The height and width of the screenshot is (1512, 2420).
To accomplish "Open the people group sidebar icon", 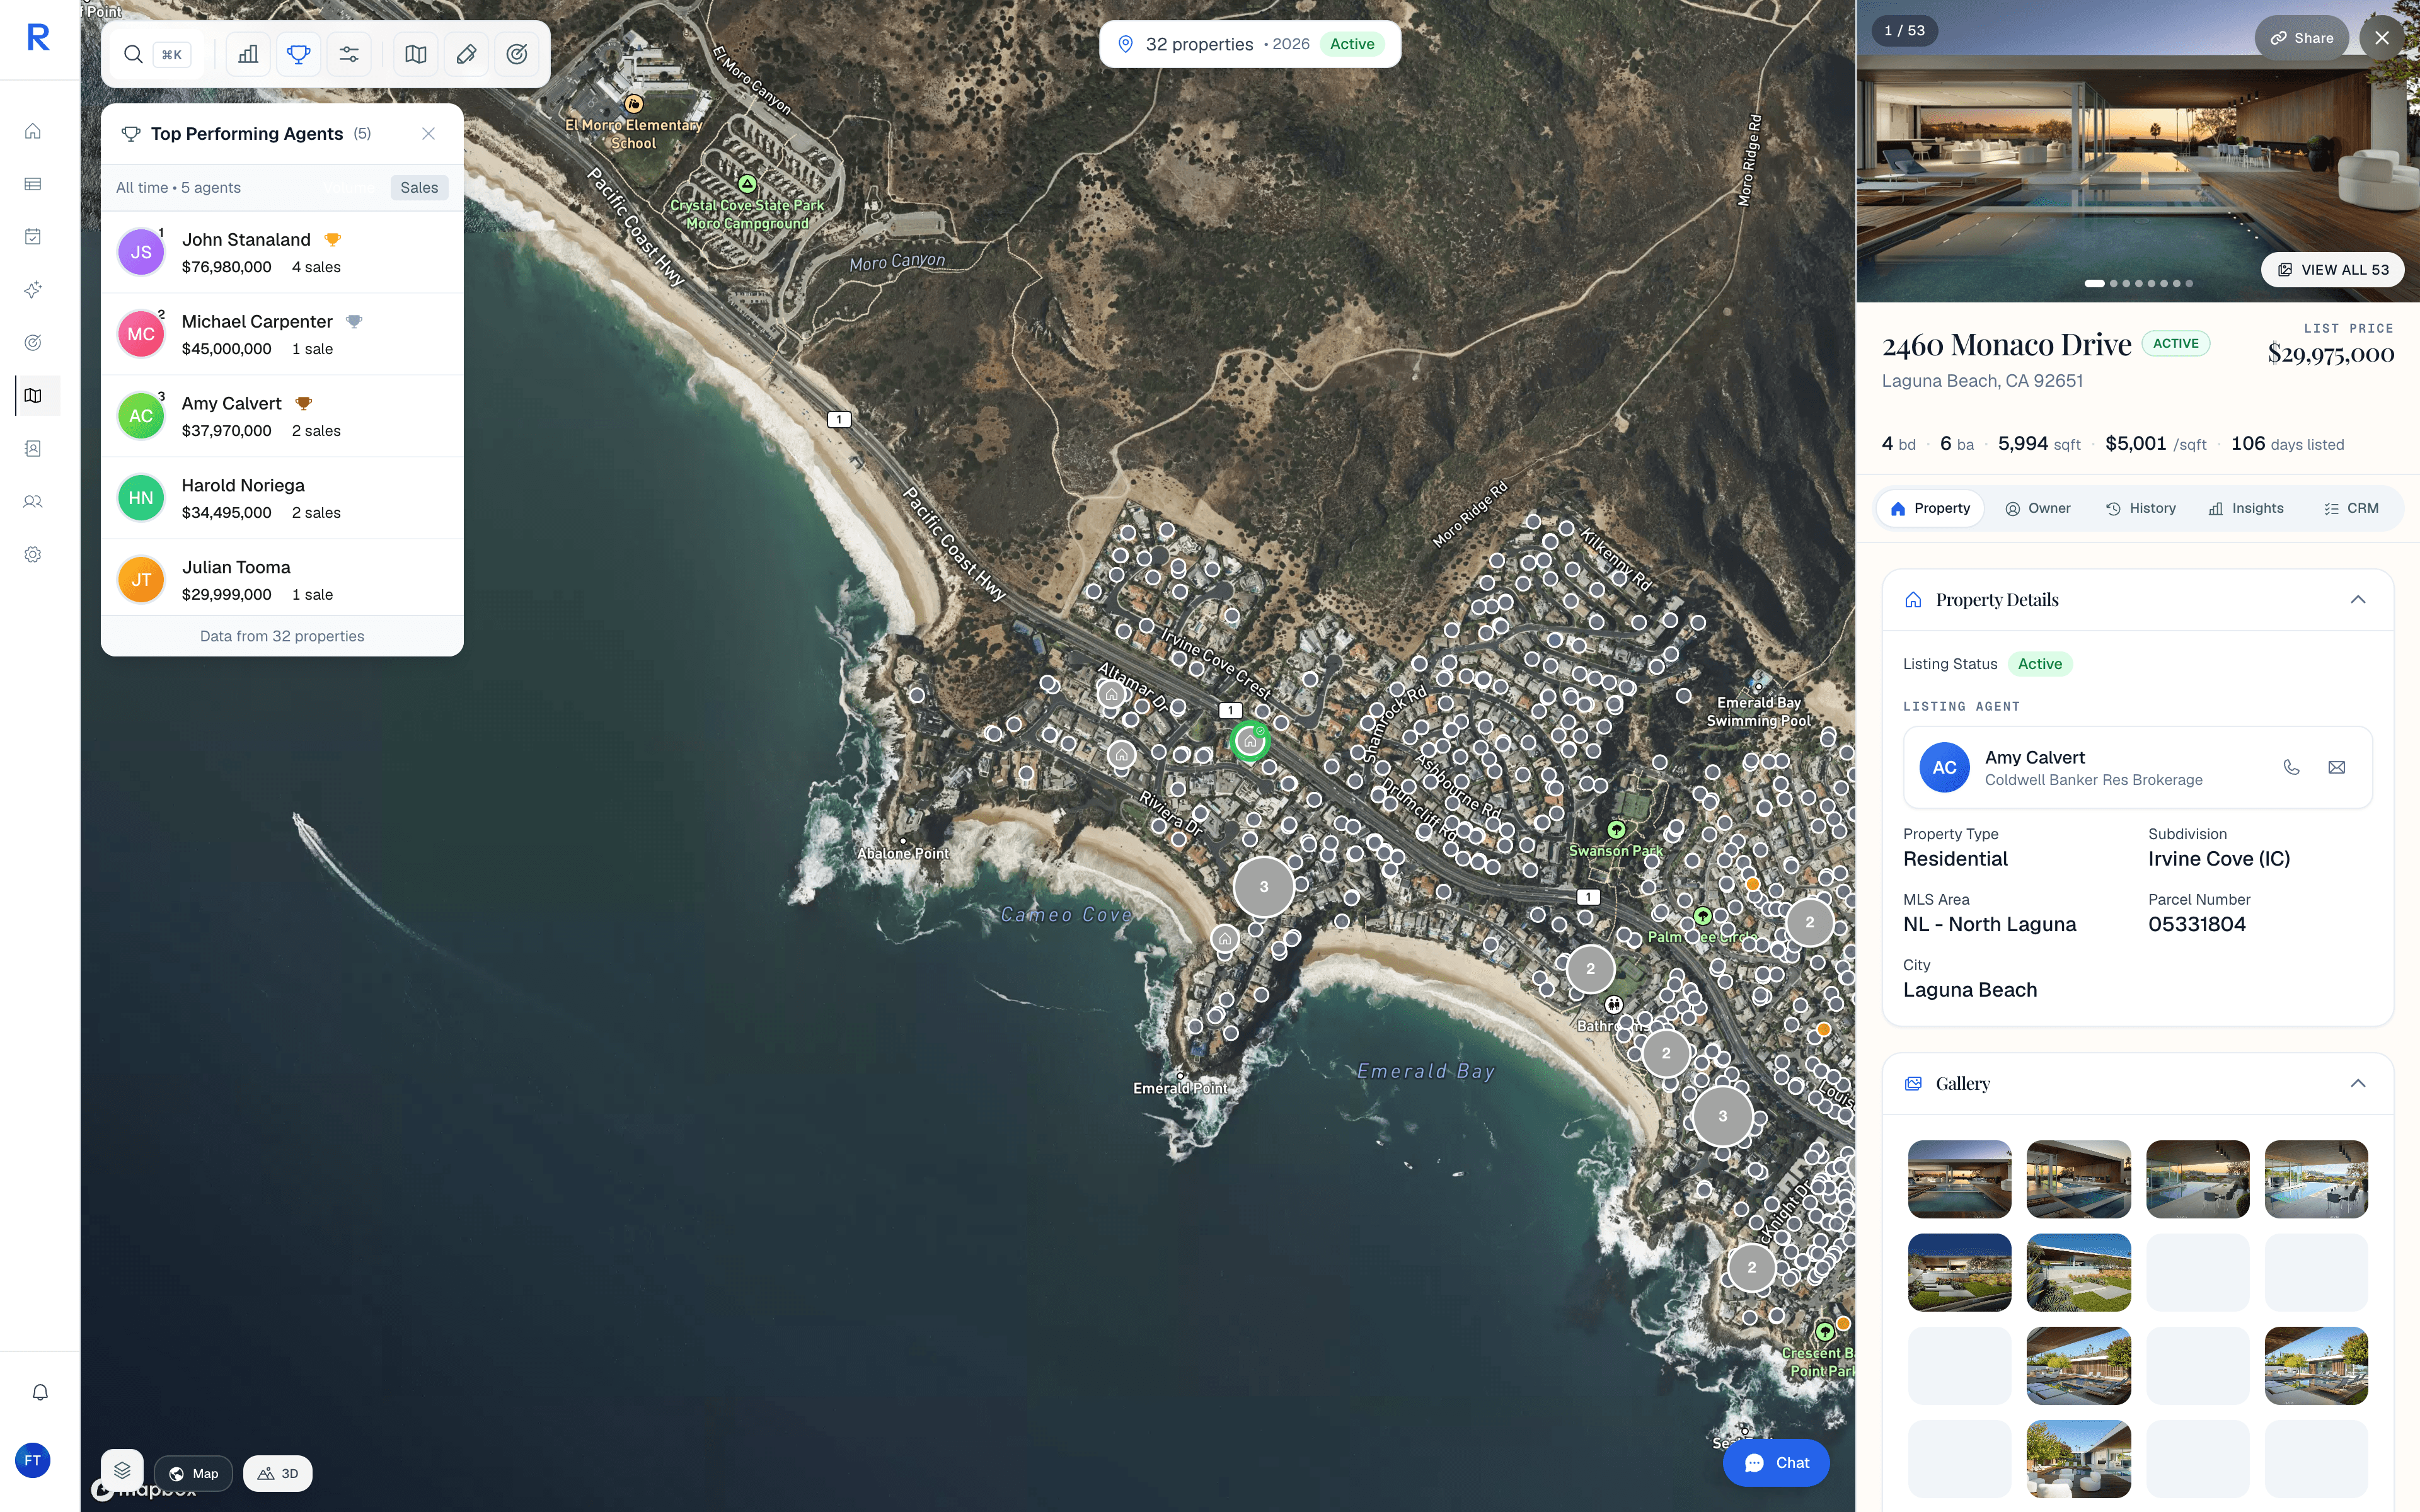I will pos(33,502).
